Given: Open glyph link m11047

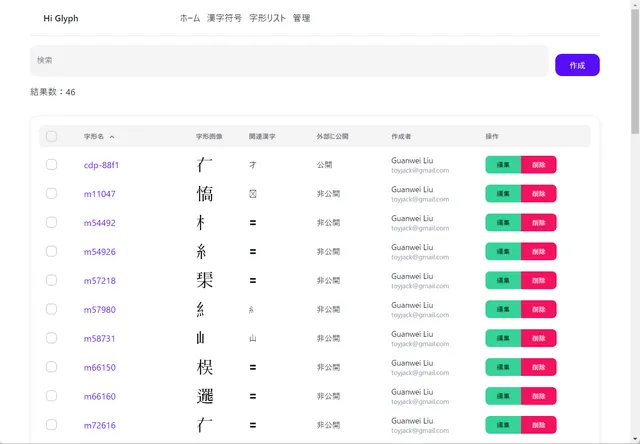Looking at the screenshot, I should (x=100, y=194).
